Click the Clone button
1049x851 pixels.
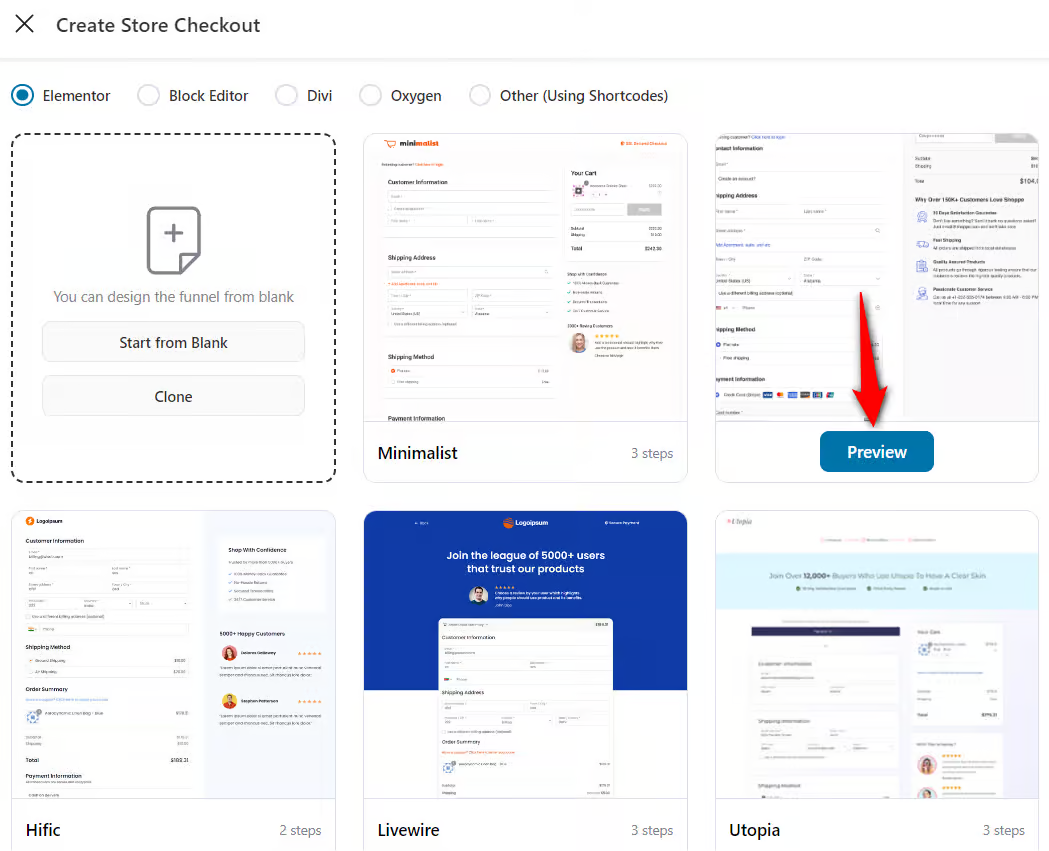point(173,396)
